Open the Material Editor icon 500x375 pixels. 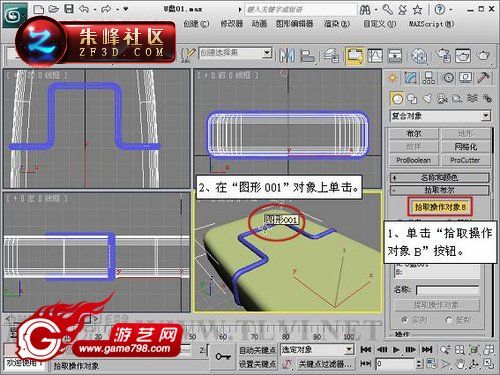[x=419, y=56]
